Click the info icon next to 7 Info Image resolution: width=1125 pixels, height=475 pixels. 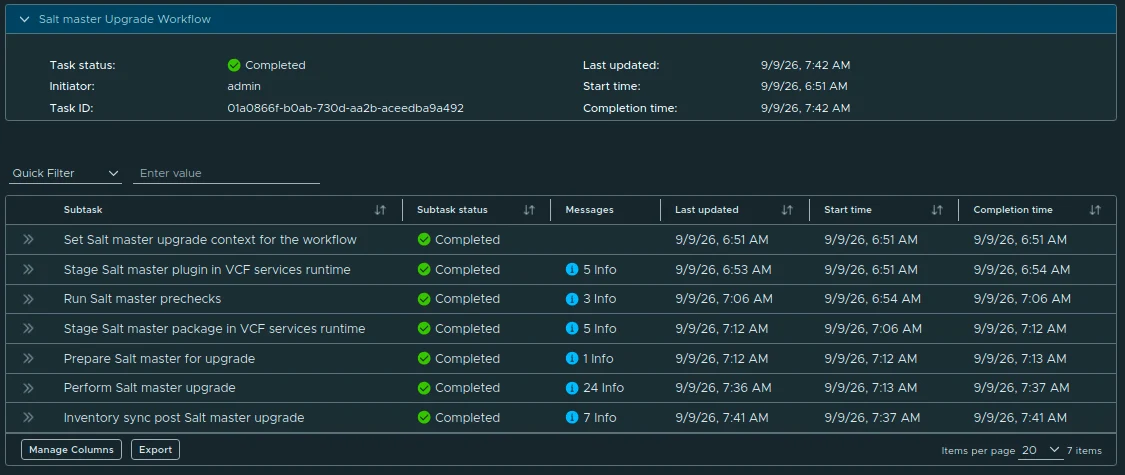(x=572, y=418)
